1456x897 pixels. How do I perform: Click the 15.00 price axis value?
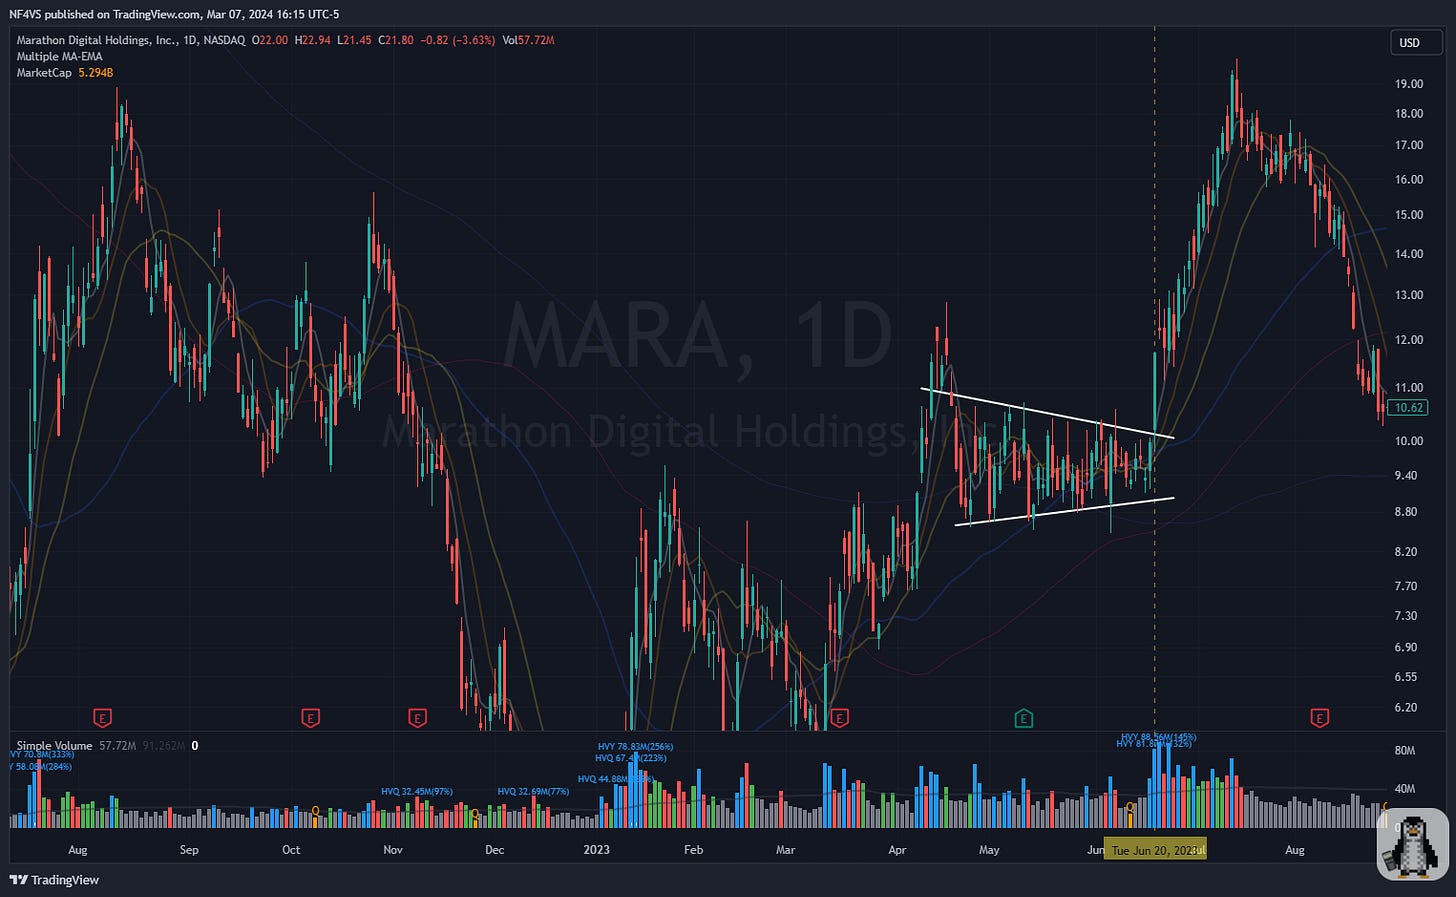[1409, 215]
